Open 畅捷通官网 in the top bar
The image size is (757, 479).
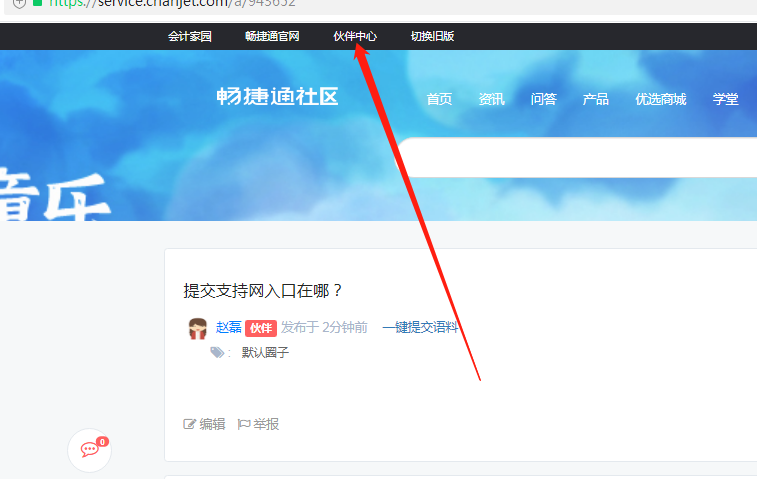(272, 36)
